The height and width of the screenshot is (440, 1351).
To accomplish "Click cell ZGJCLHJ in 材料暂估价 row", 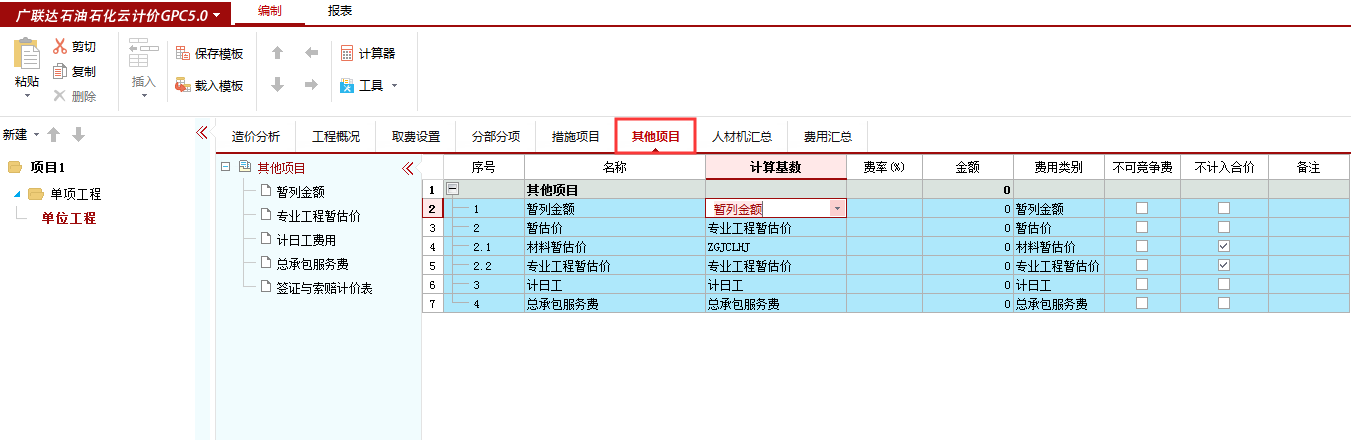I will [x=776, y=246].
